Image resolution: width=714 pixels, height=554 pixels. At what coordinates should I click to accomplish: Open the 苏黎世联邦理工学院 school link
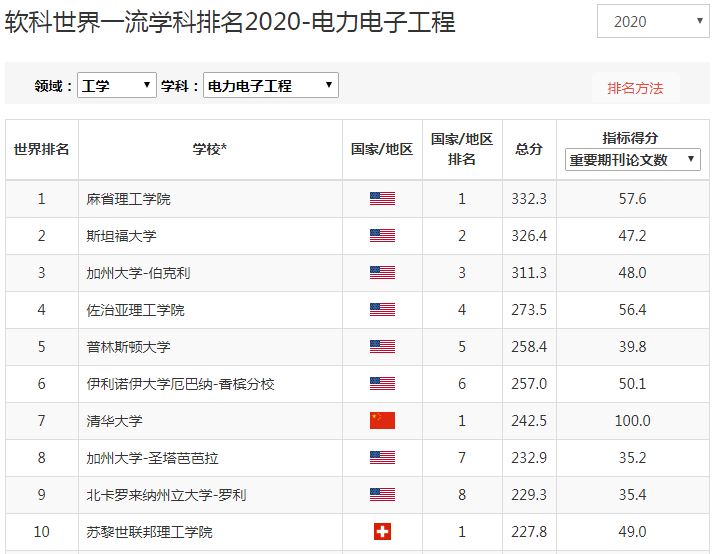[x=149, y=532]
